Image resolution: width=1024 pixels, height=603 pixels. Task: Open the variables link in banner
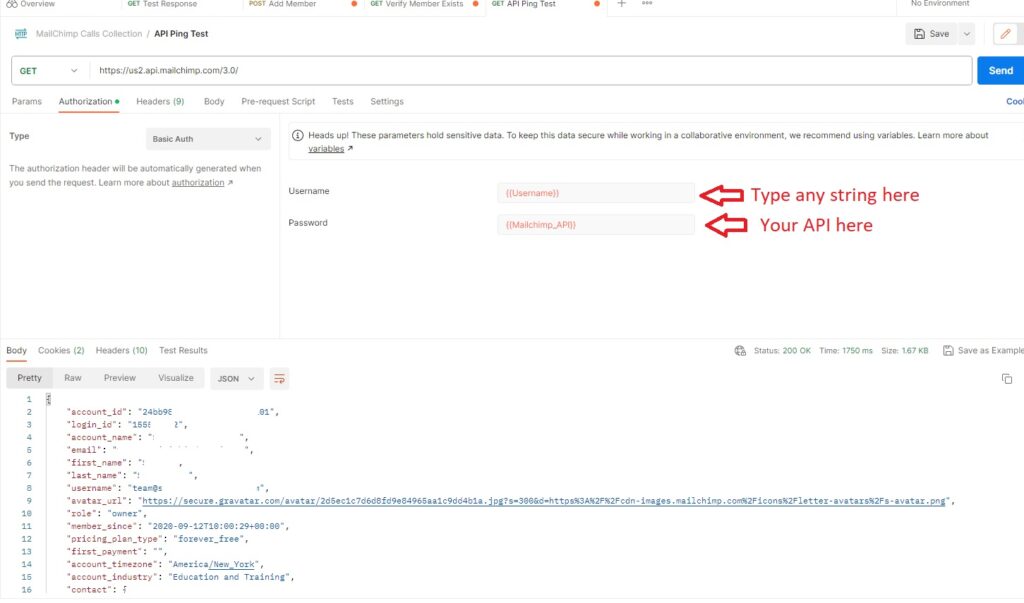[x=326, y=149]
